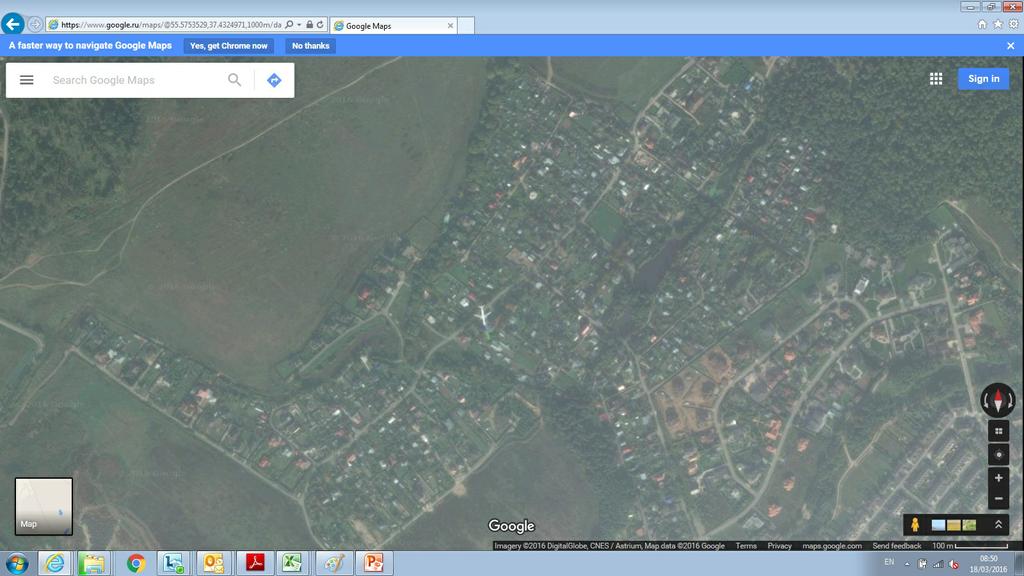Grab the Street View pegman icon

(915, 525)
